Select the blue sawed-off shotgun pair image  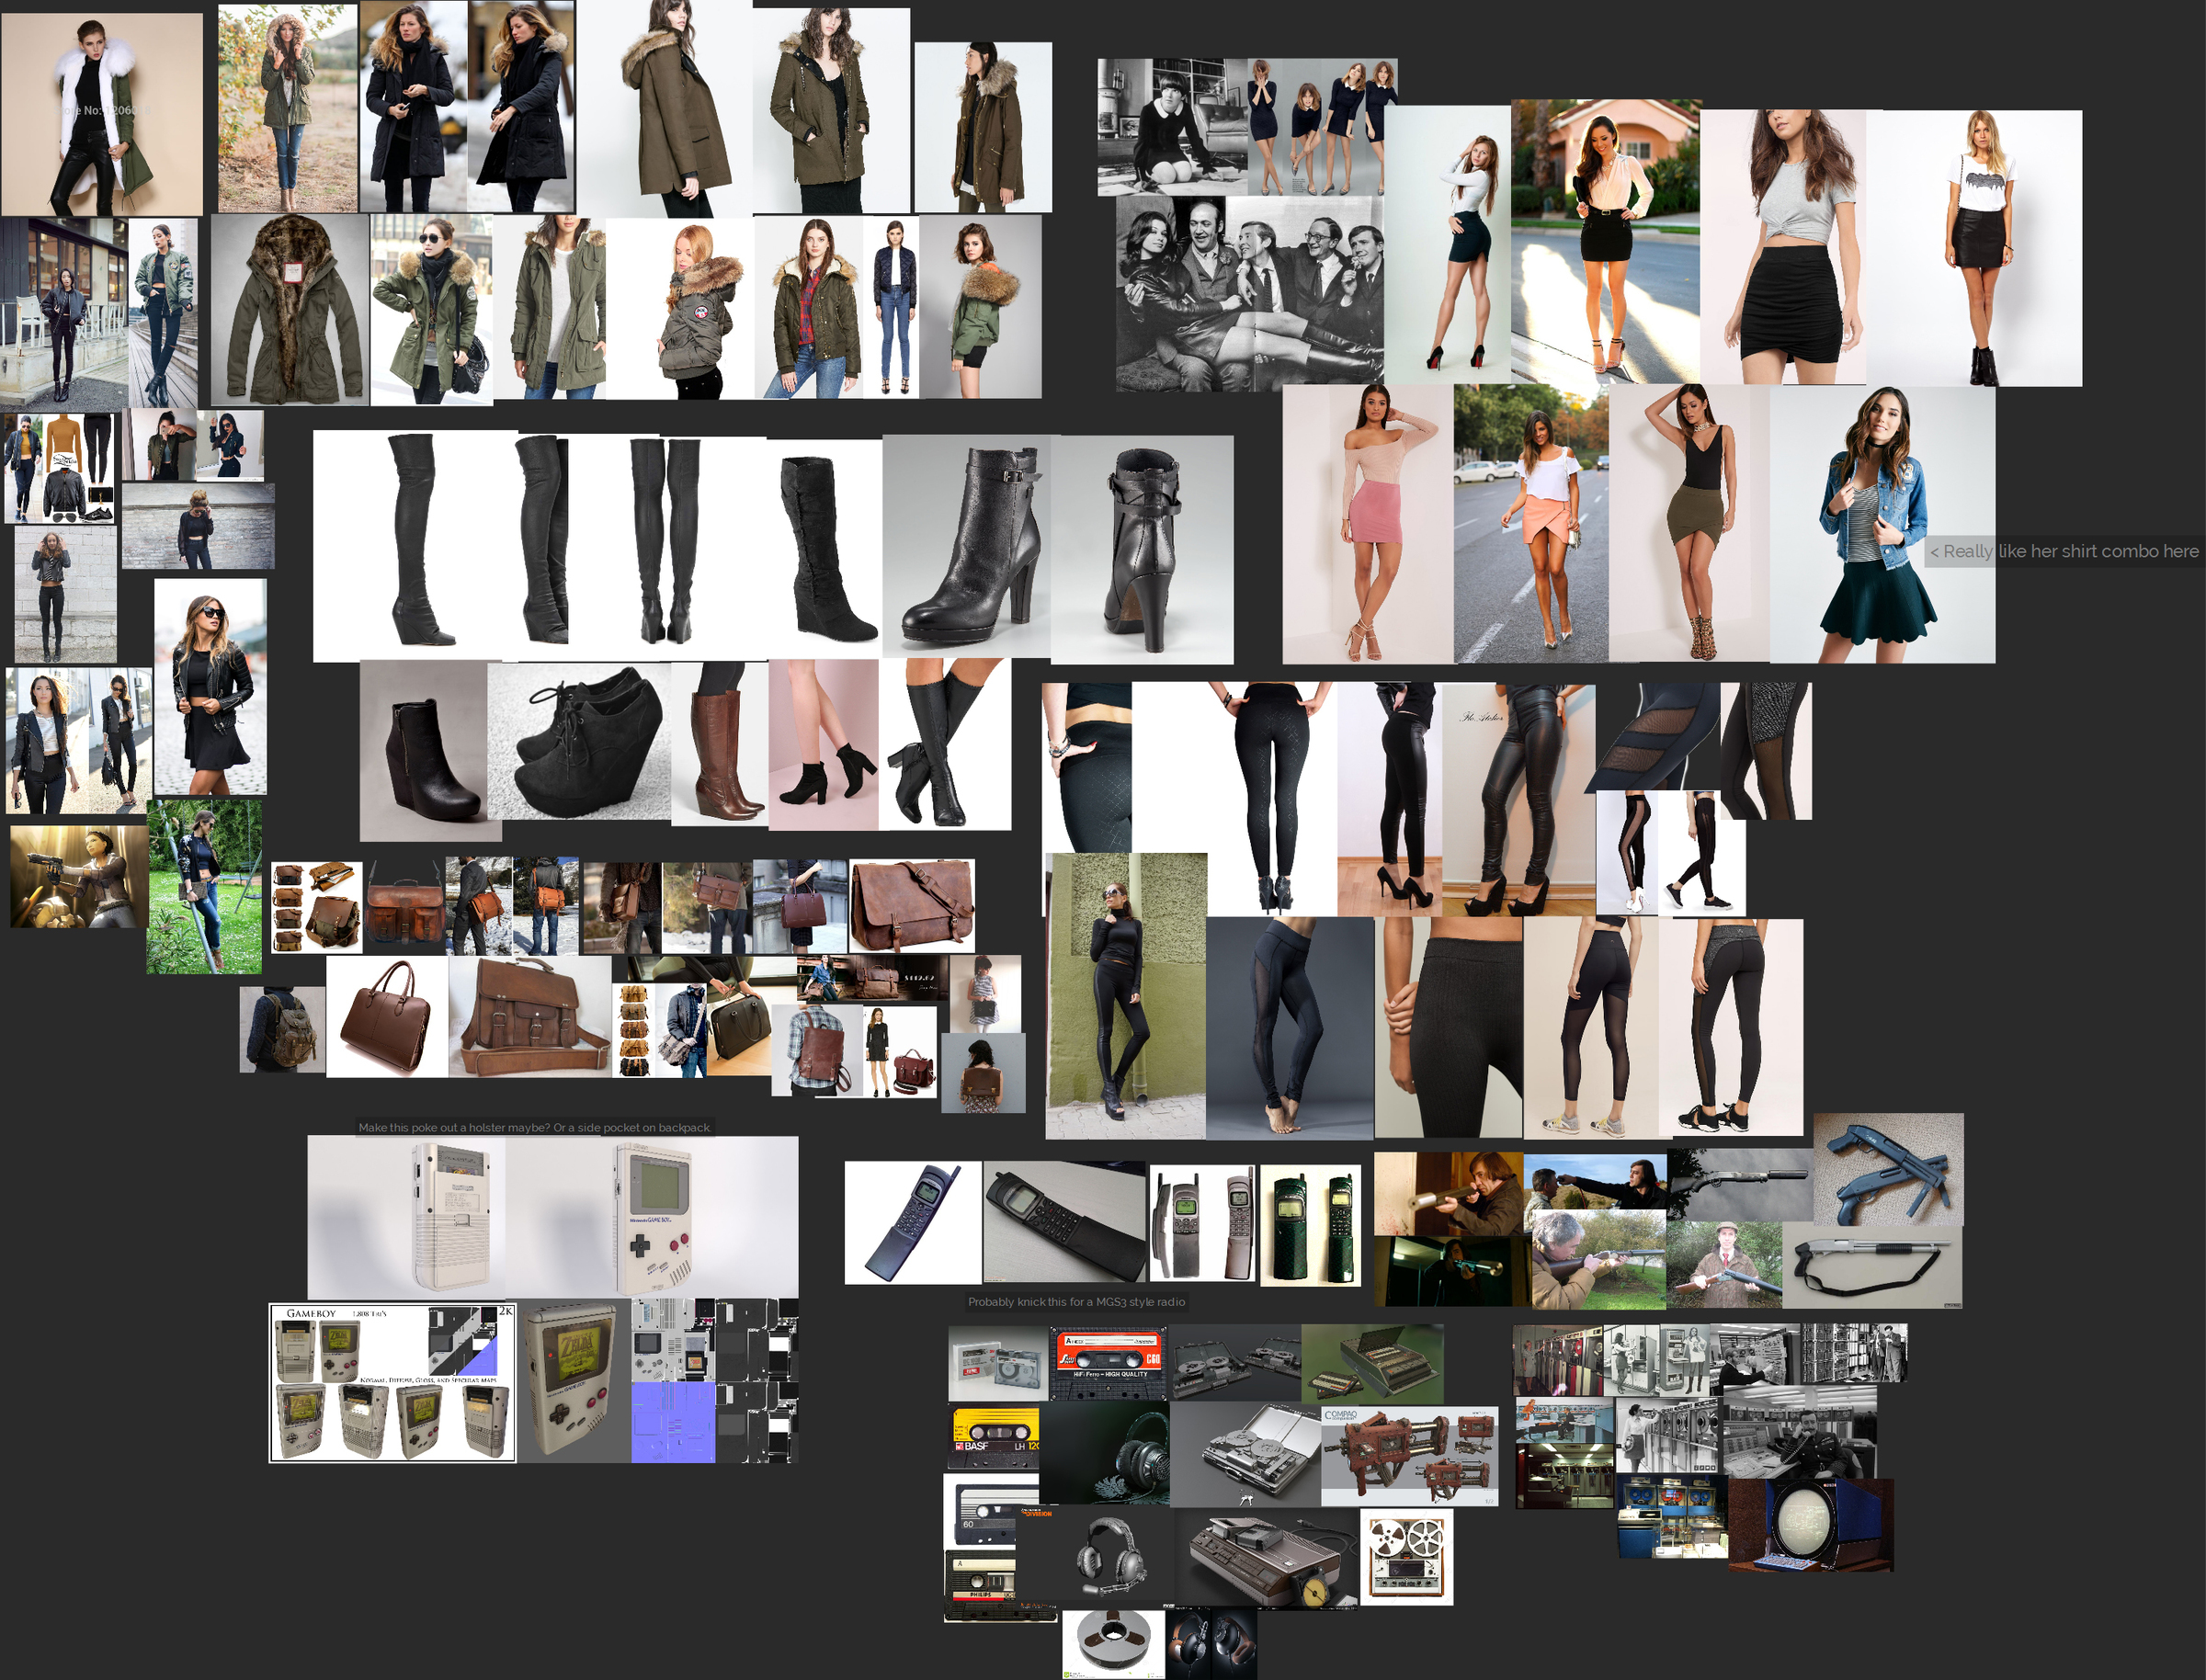1888,1169
